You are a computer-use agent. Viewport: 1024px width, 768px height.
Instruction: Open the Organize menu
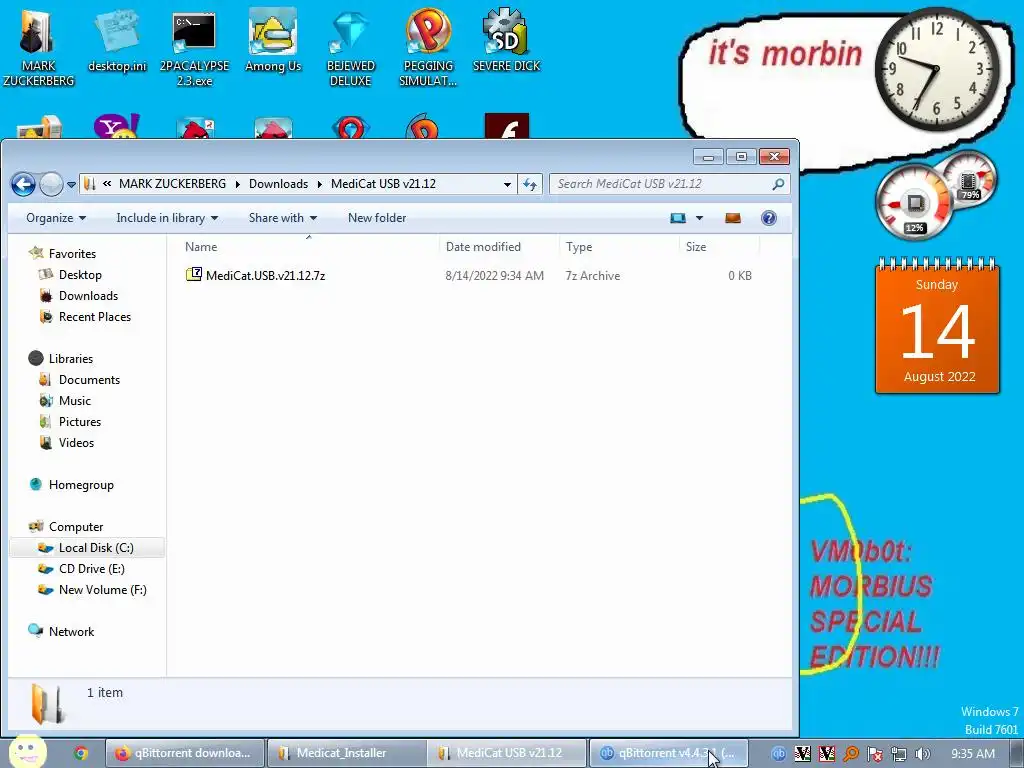(x=56, y=218)
